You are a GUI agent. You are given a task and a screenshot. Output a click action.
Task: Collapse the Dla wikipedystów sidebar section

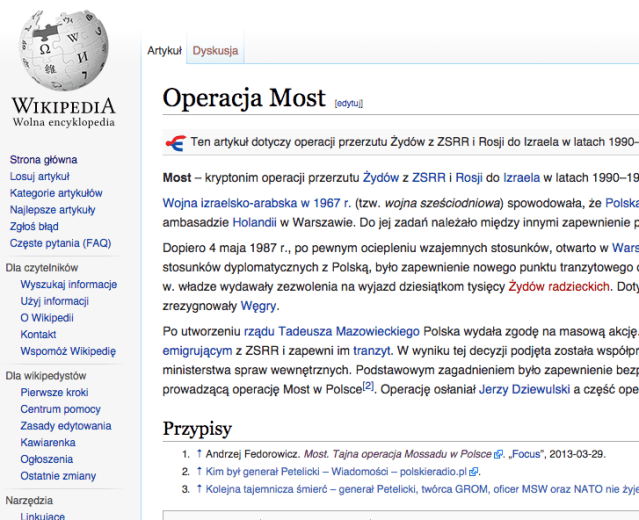click(x=45, y=376)
